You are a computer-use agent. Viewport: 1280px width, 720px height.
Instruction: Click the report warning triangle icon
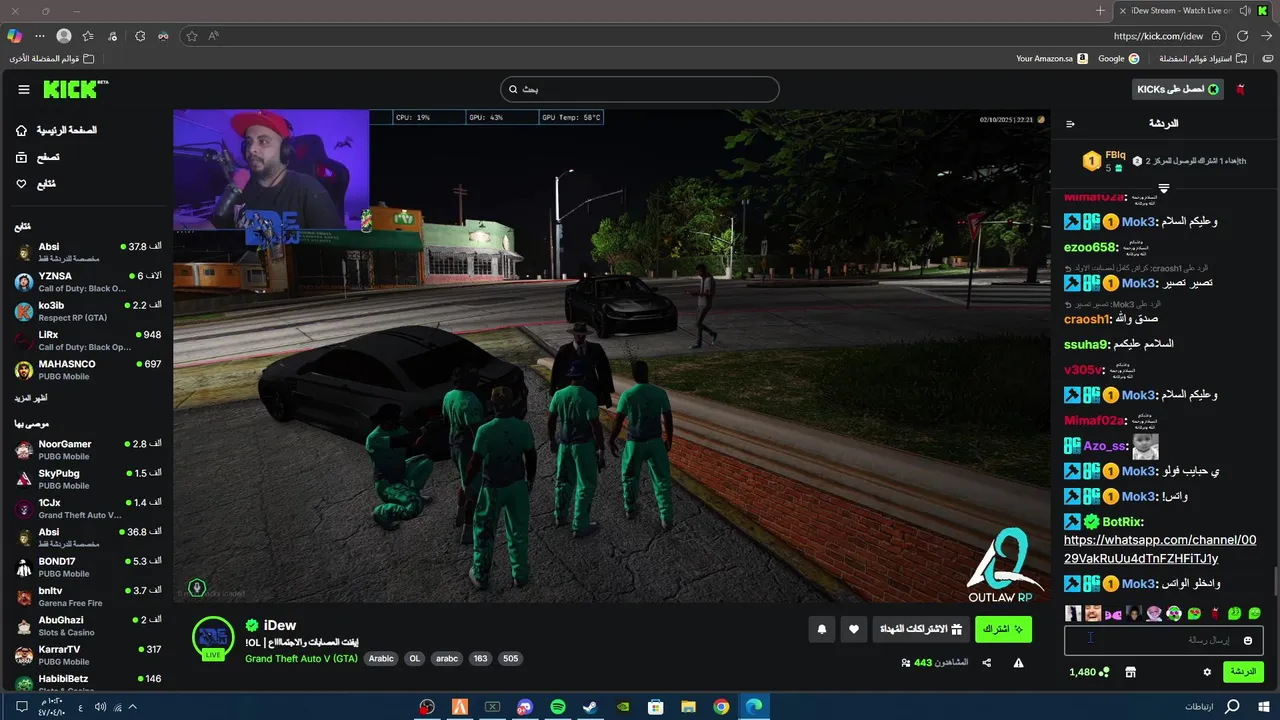coord(1018,663)
